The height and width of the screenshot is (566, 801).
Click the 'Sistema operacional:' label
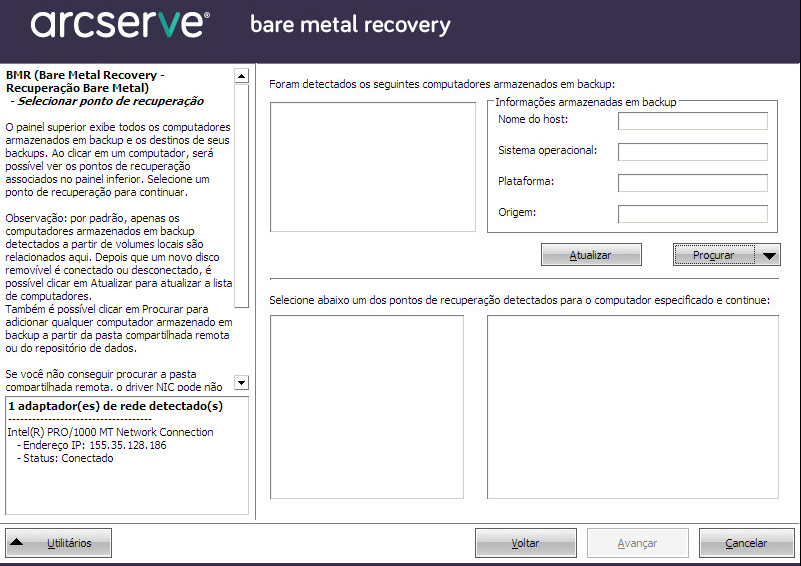coord(548,150)
